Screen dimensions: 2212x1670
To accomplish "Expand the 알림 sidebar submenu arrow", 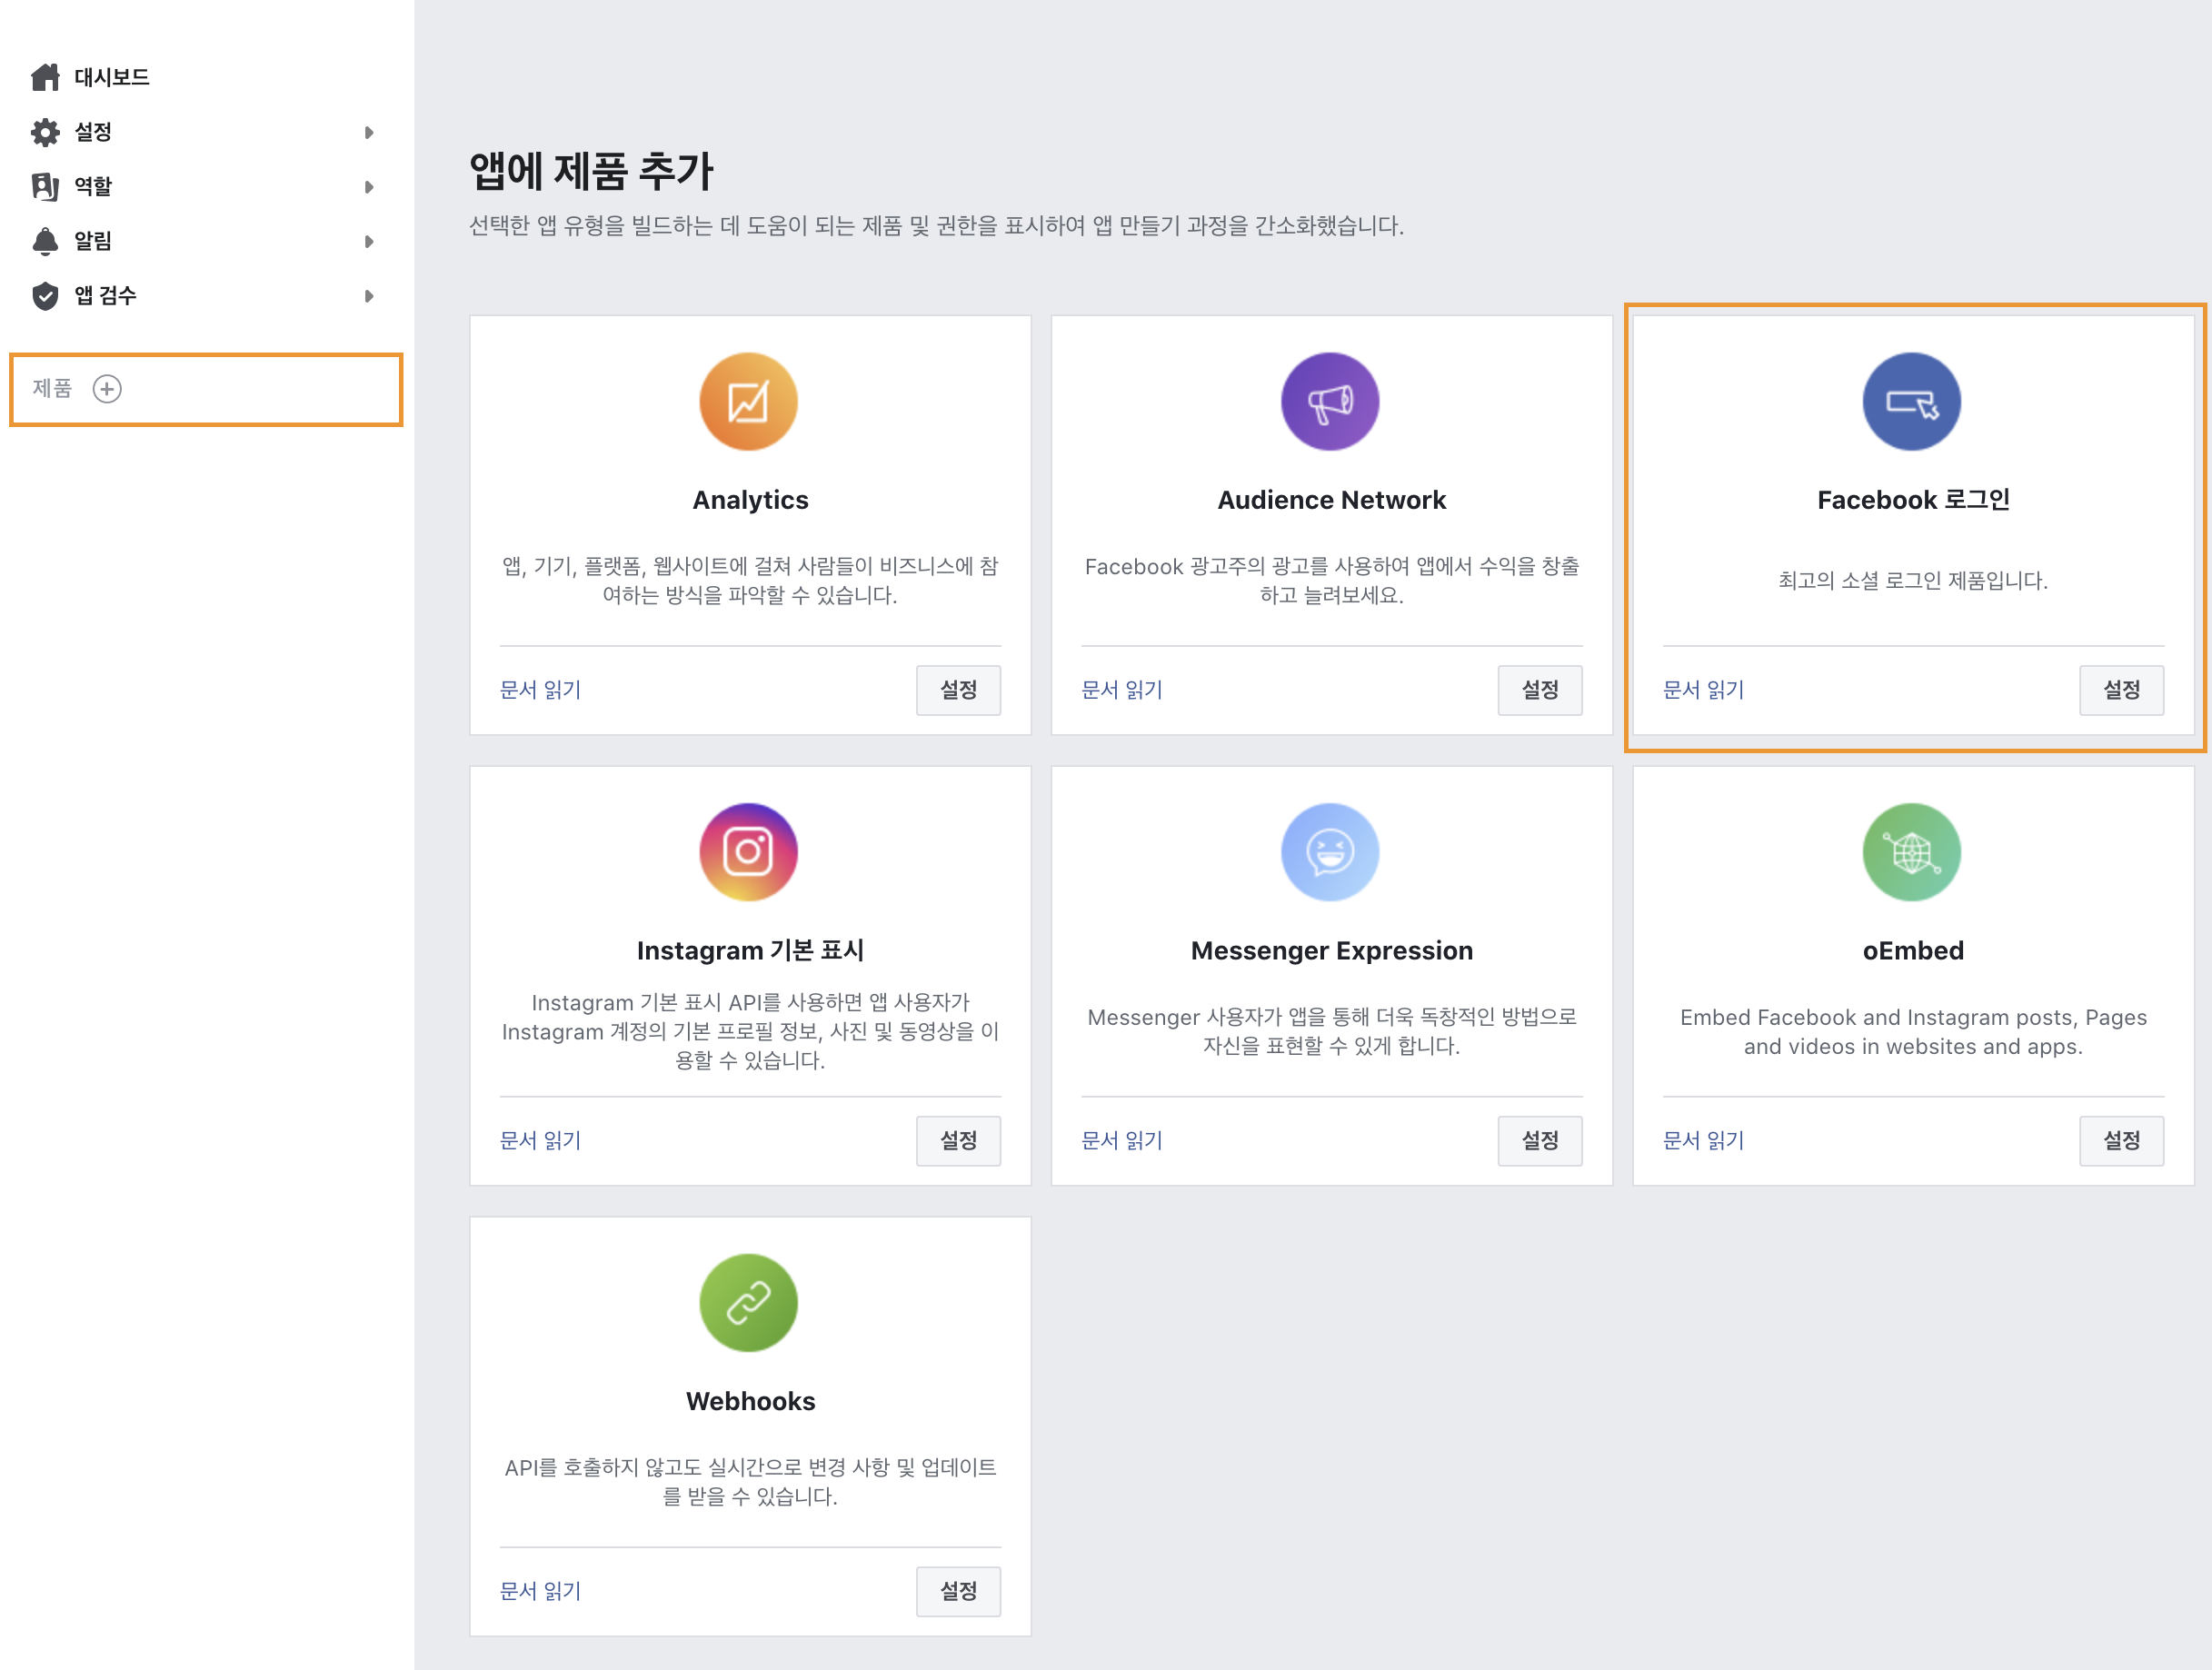I will point(369,241).
